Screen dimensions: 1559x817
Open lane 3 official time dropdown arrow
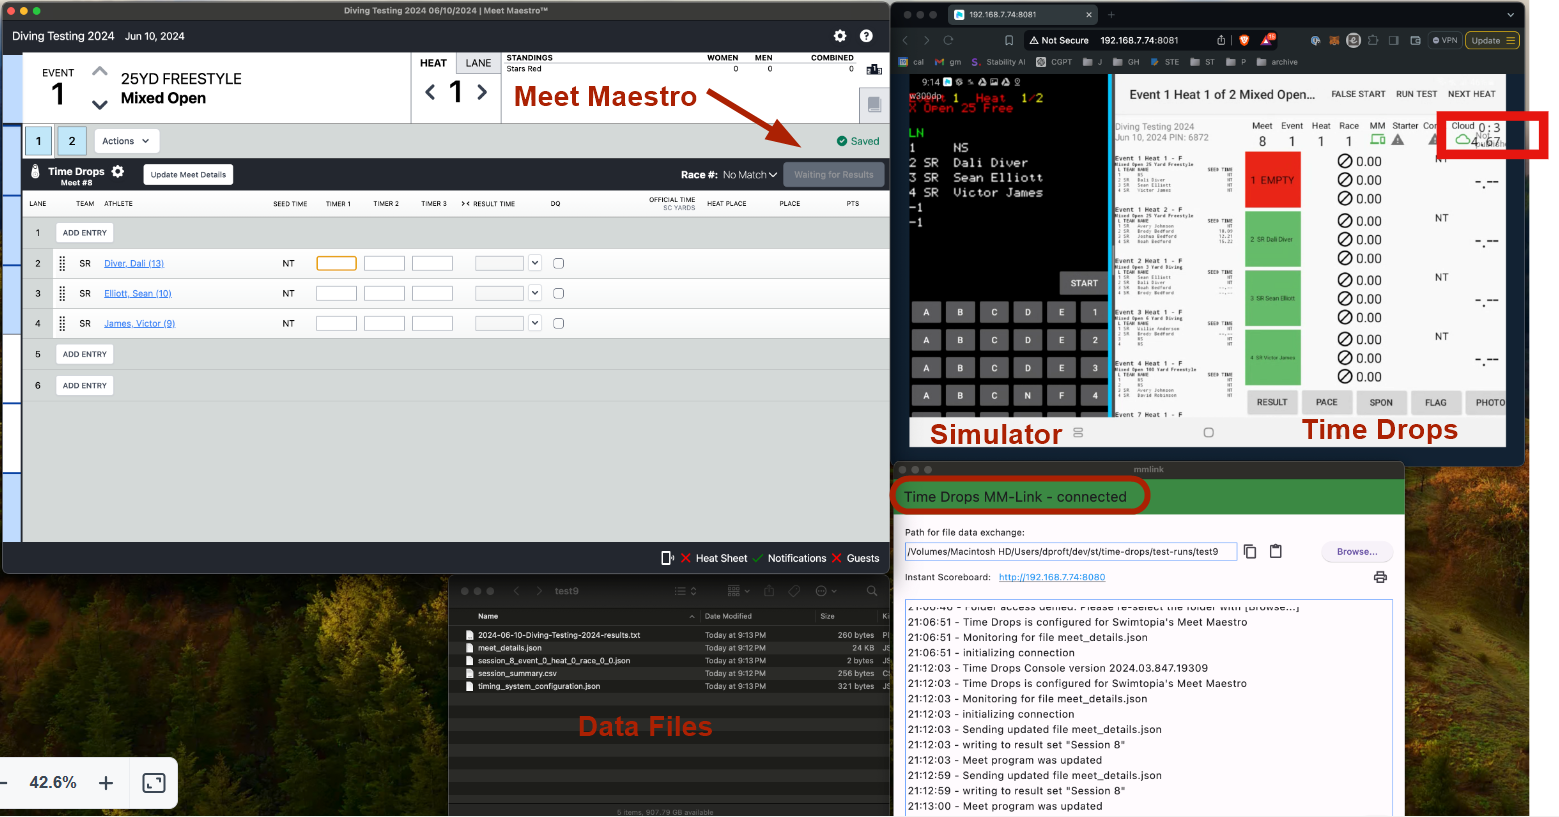click(535, 293)
